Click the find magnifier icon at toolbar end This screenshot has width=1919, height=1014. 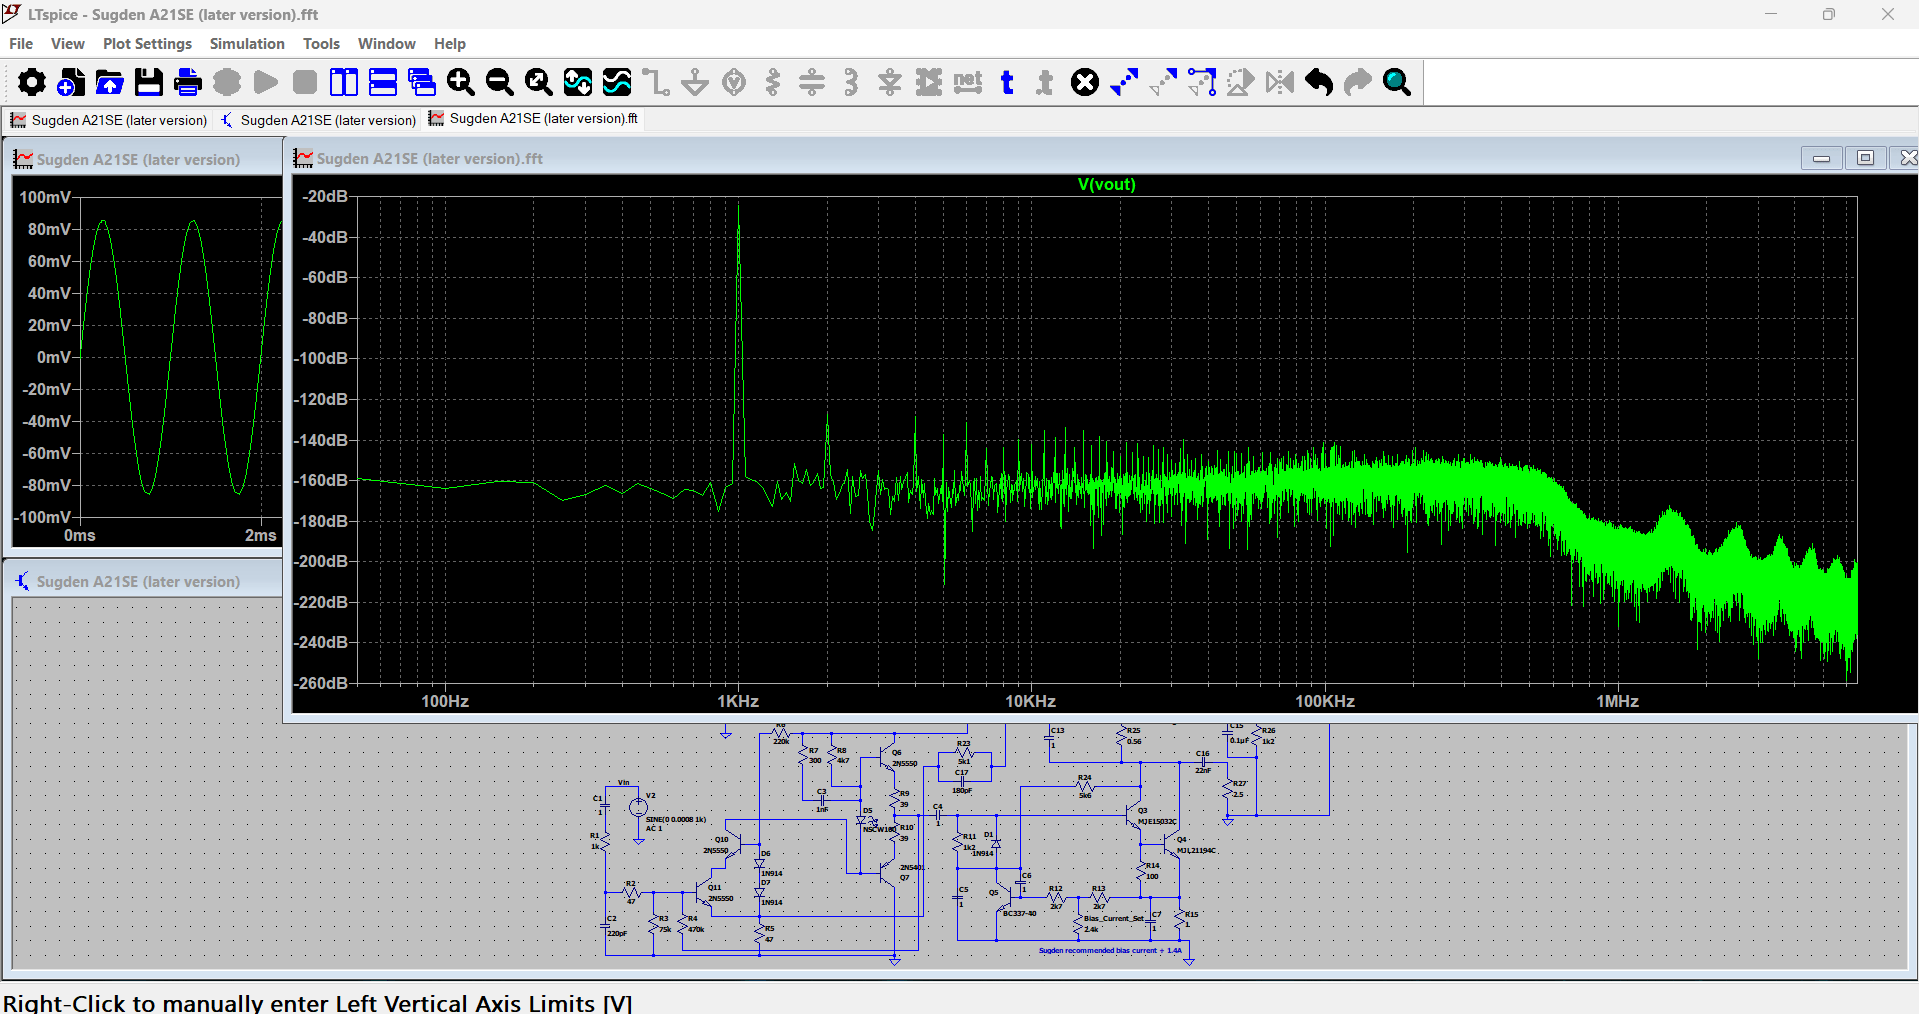click(x=1397, y=82)
